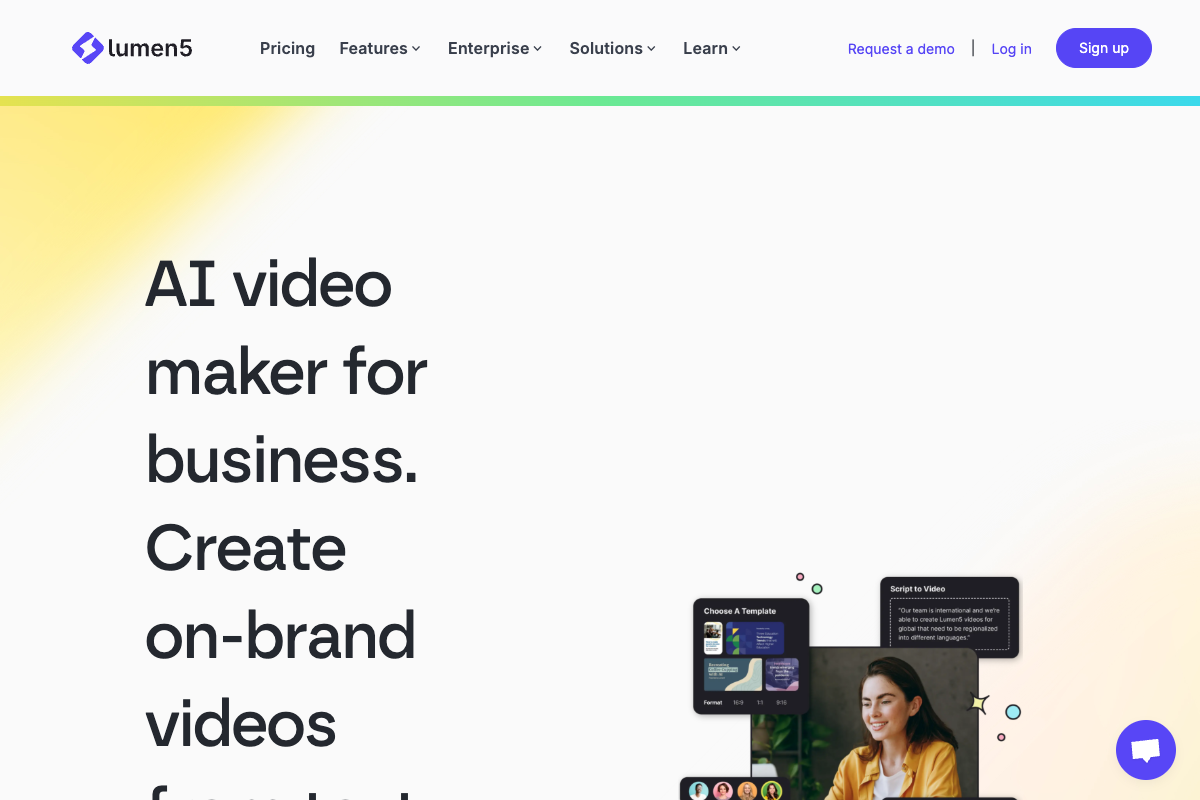
Task: Go to the Pricing page
Action: (x=287, y=48)
